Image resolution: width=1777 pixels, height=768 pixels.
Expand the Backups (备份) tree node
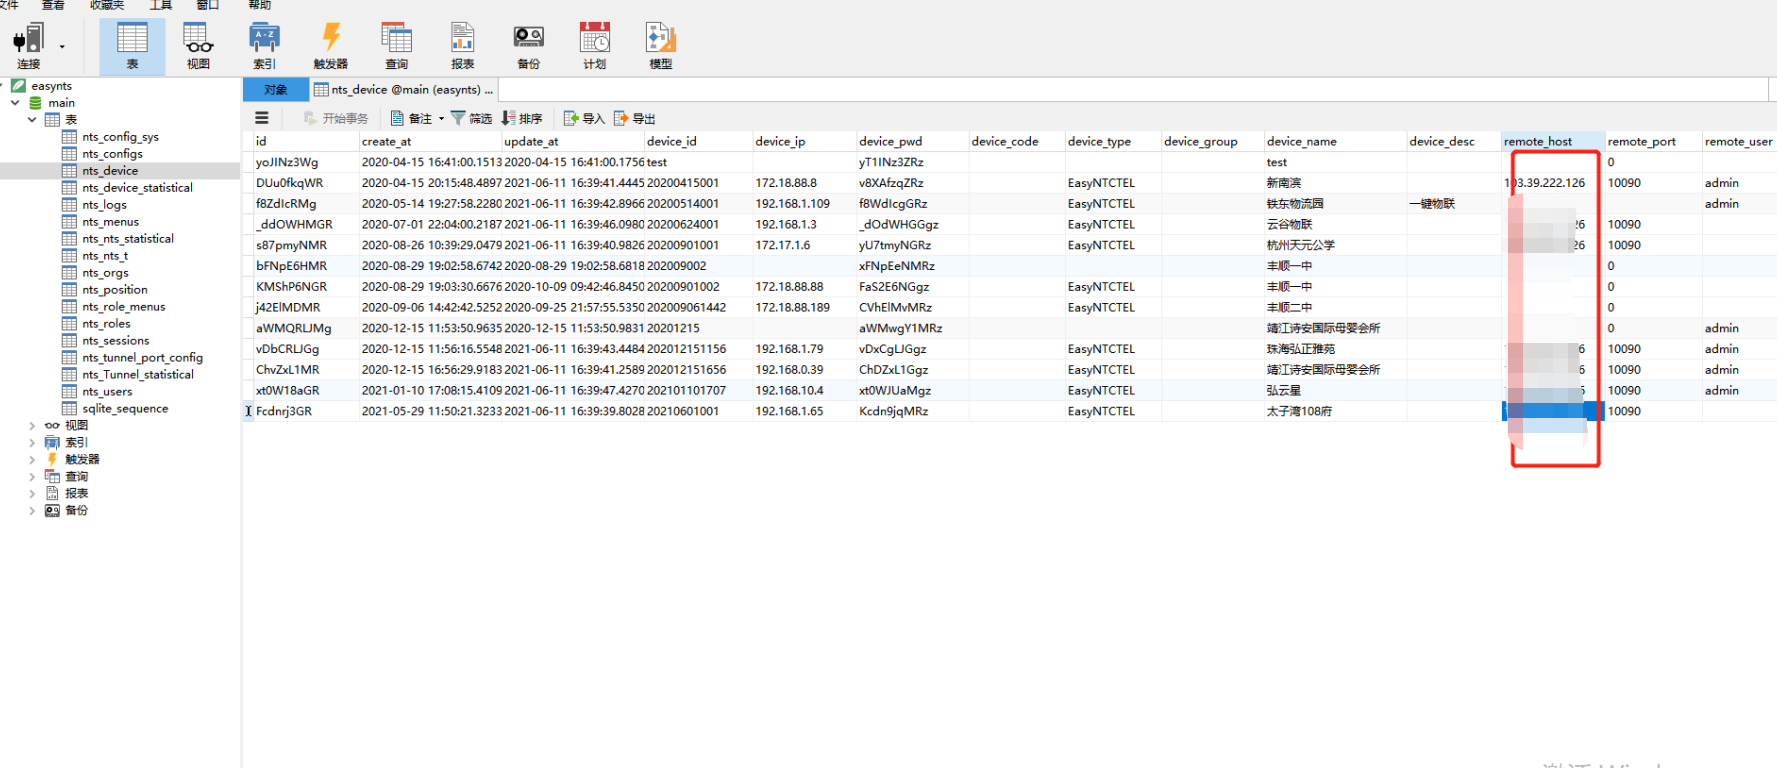[x=32, y=510]
